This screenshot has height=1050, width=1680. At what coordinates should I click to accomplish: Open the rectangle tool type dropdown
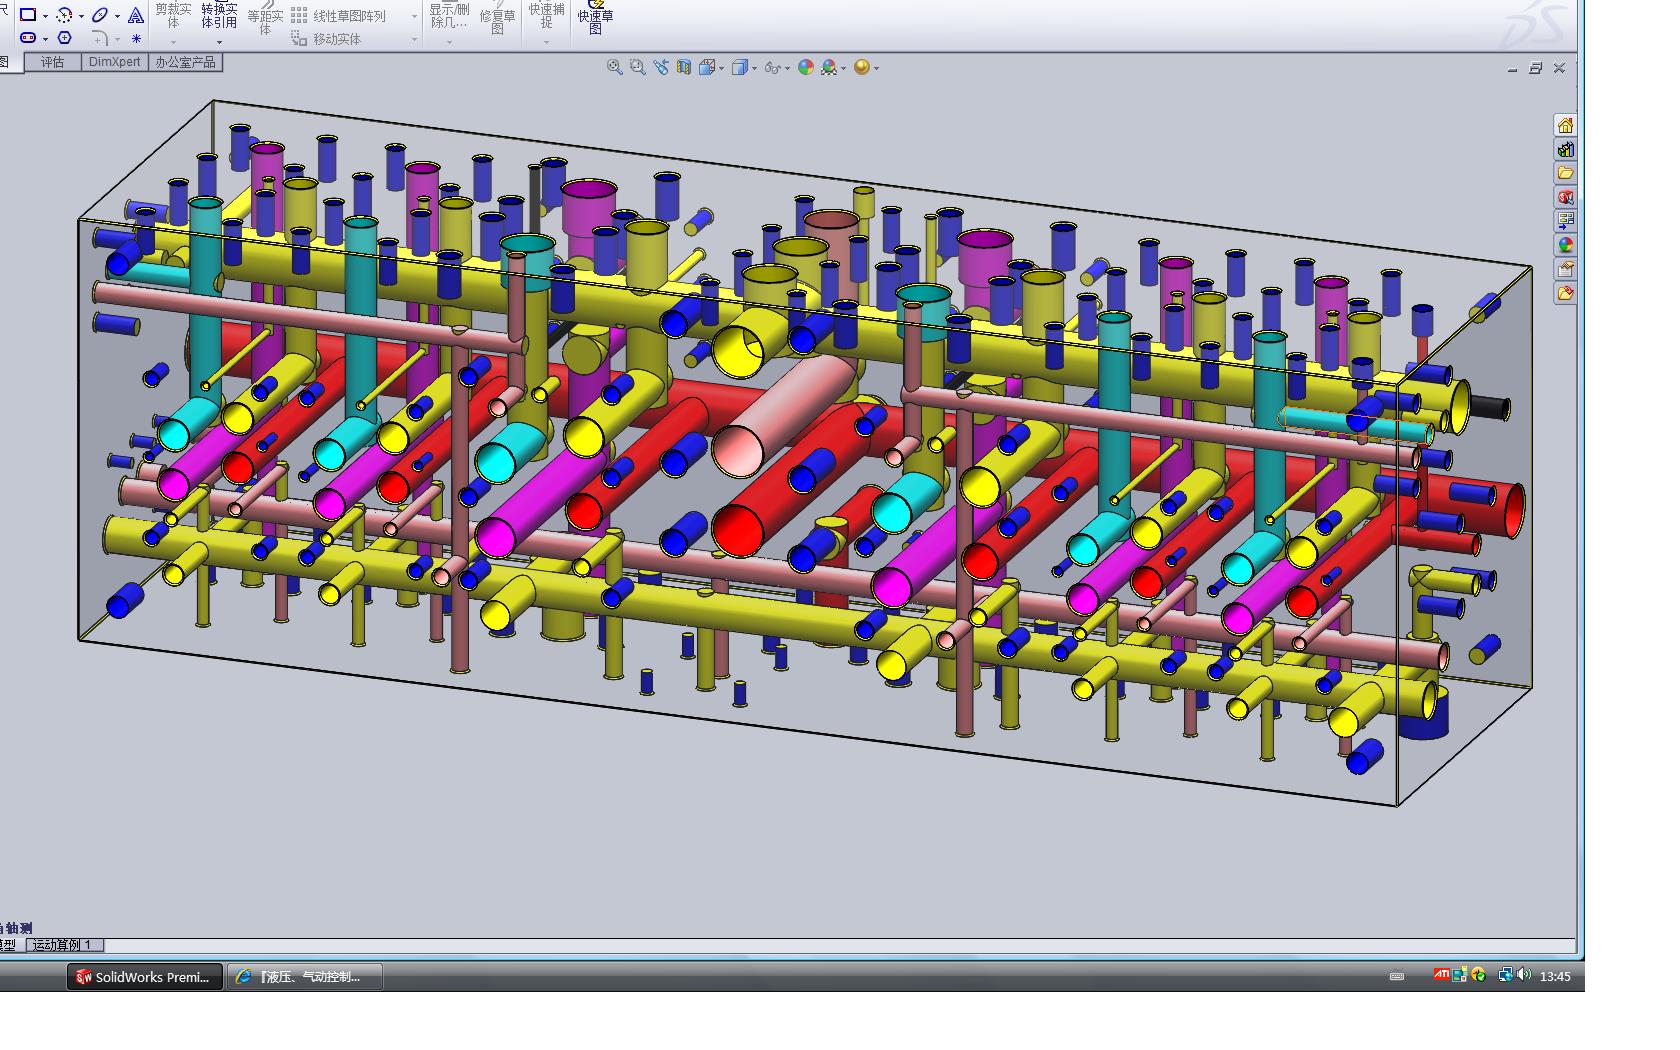coord(45,16)
